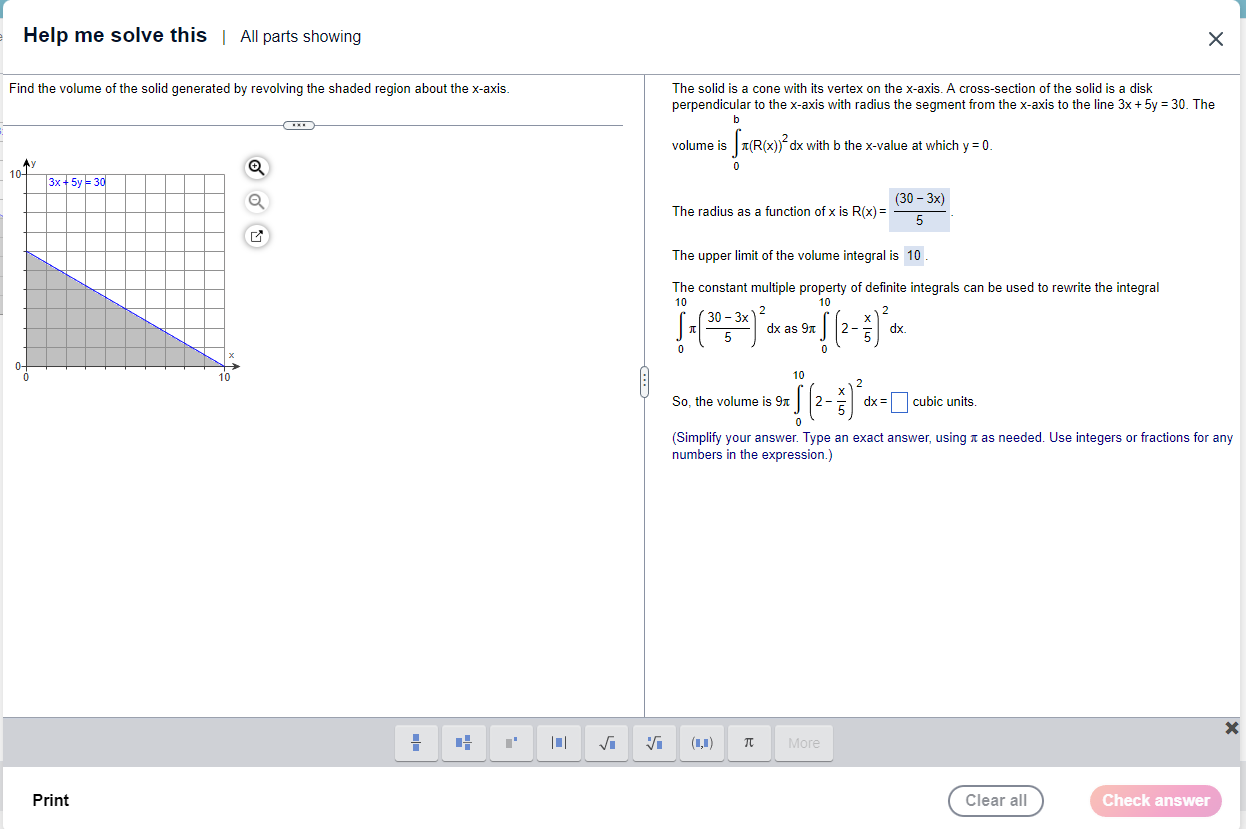Open the graph in a larger window

[256, 235]
